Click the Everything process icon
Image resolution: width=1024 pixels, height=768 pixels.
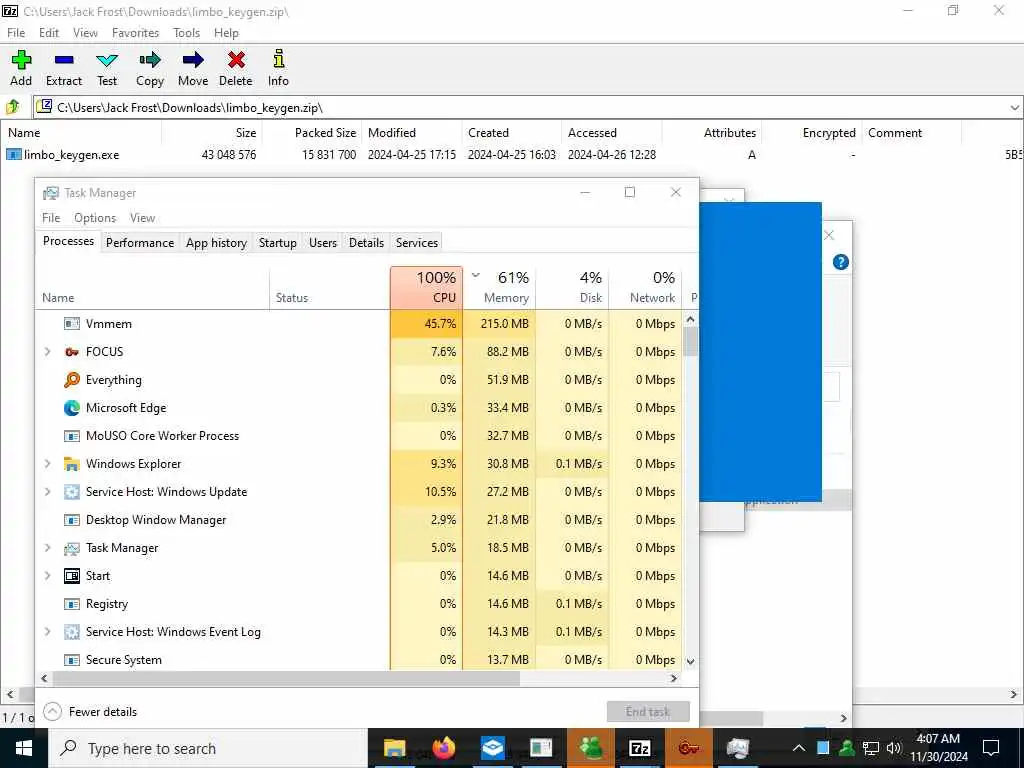pyautogui.click(x=72, y=379)
